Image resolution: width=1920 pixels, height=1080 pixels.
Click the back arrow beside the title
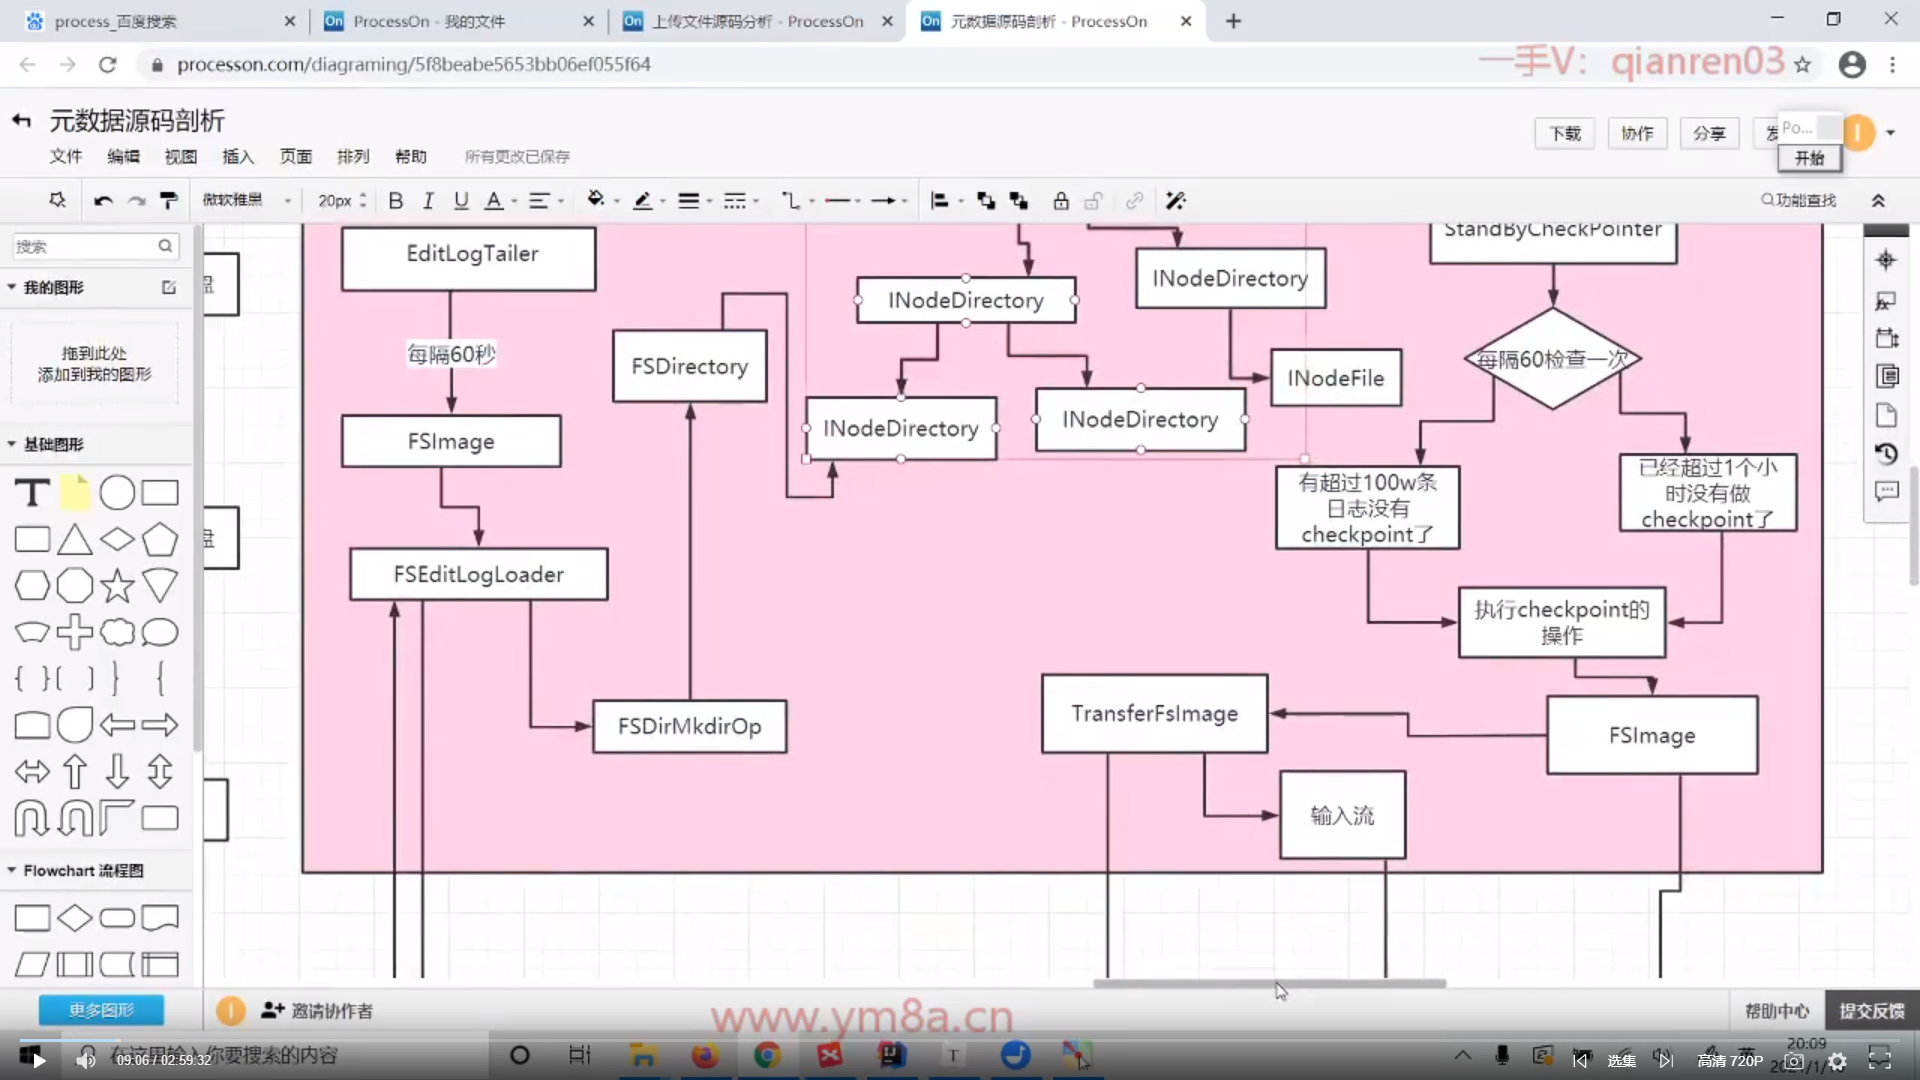(x=22, y=121)
